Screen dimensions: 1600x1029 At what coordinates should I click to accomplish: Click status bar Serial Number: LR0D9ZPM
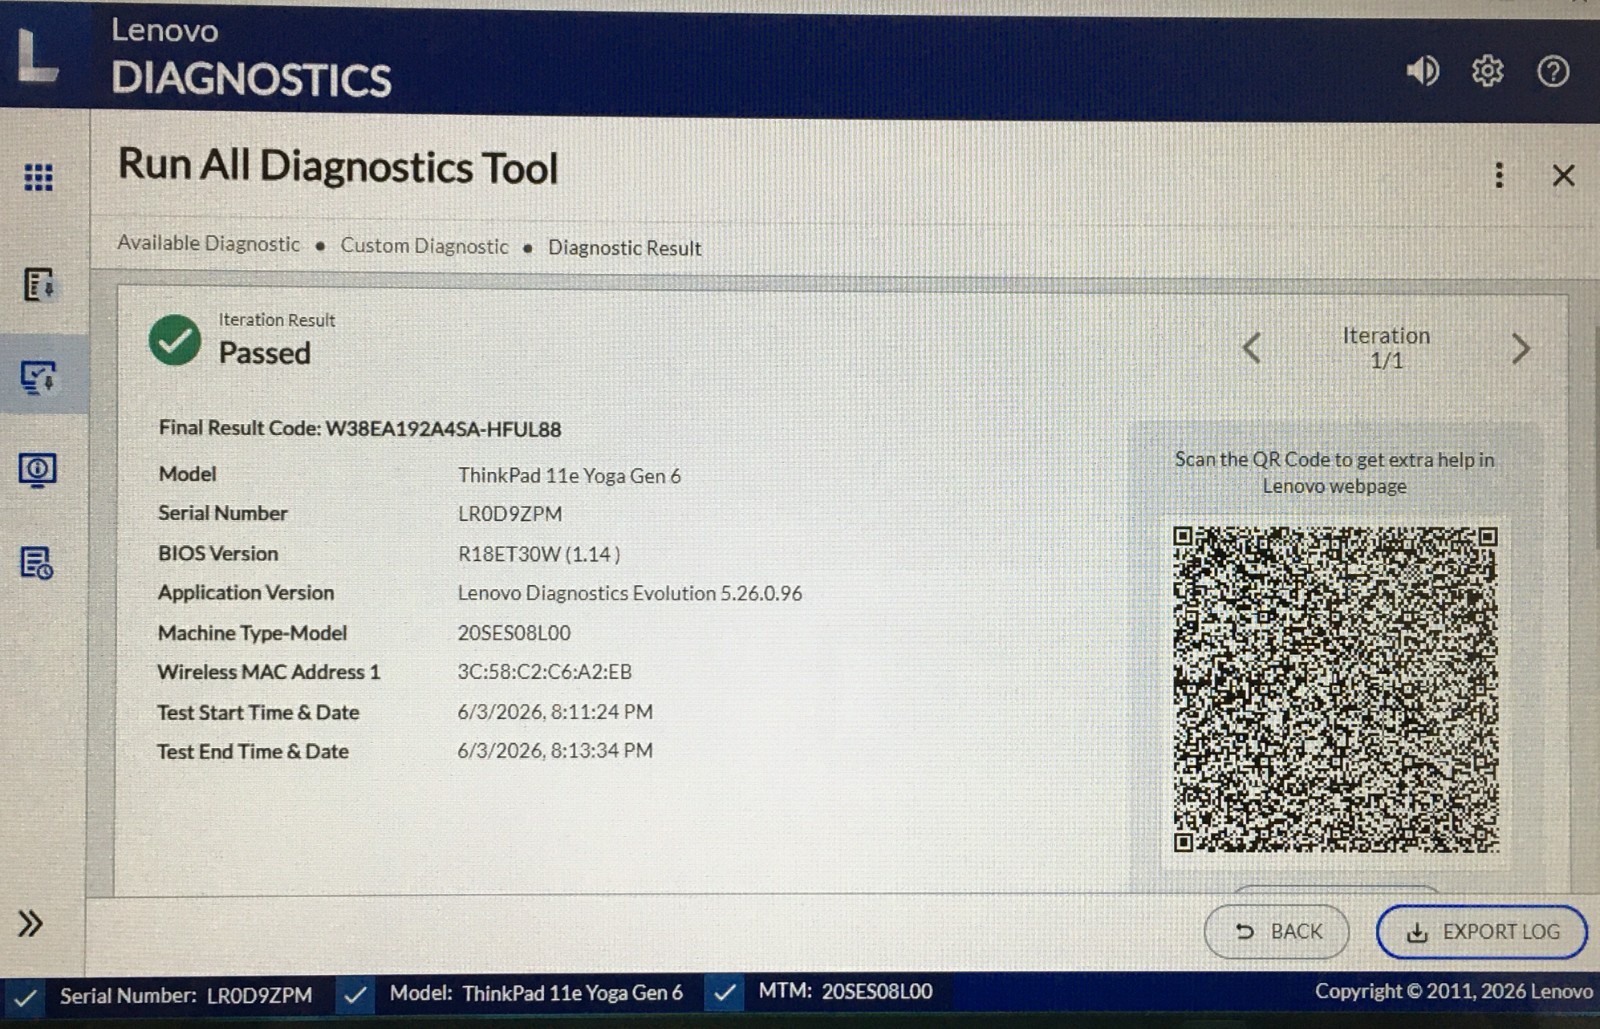(186, 996)
